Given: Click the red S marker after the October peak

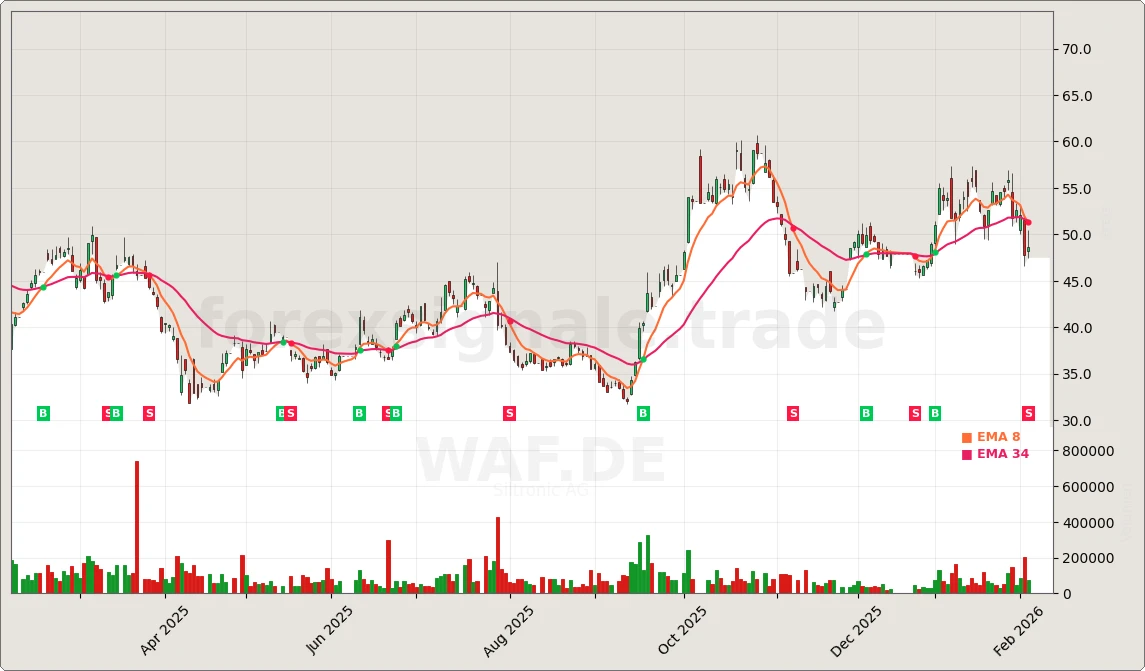Looking at the screenshot, I should [x=792, y=412].
